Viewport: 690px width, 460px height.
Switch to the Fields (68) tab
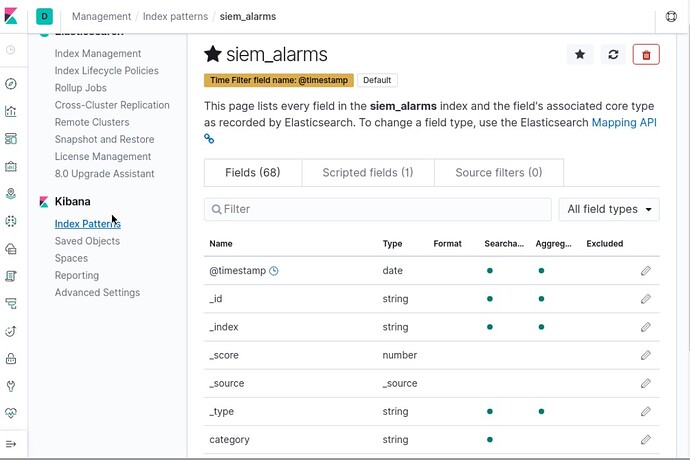pyautogui.click(x=253, y=173)
